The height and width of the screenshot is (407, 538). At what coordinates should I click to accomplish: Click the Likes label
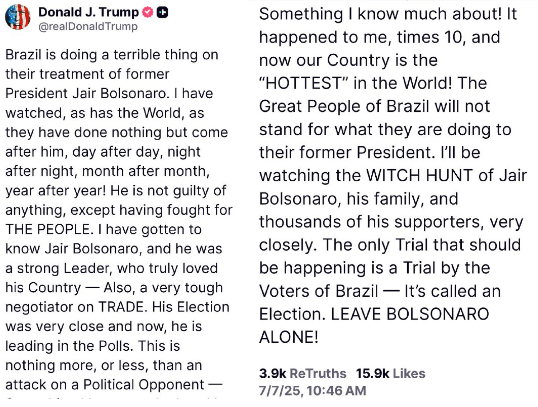[x=409, y=373]
